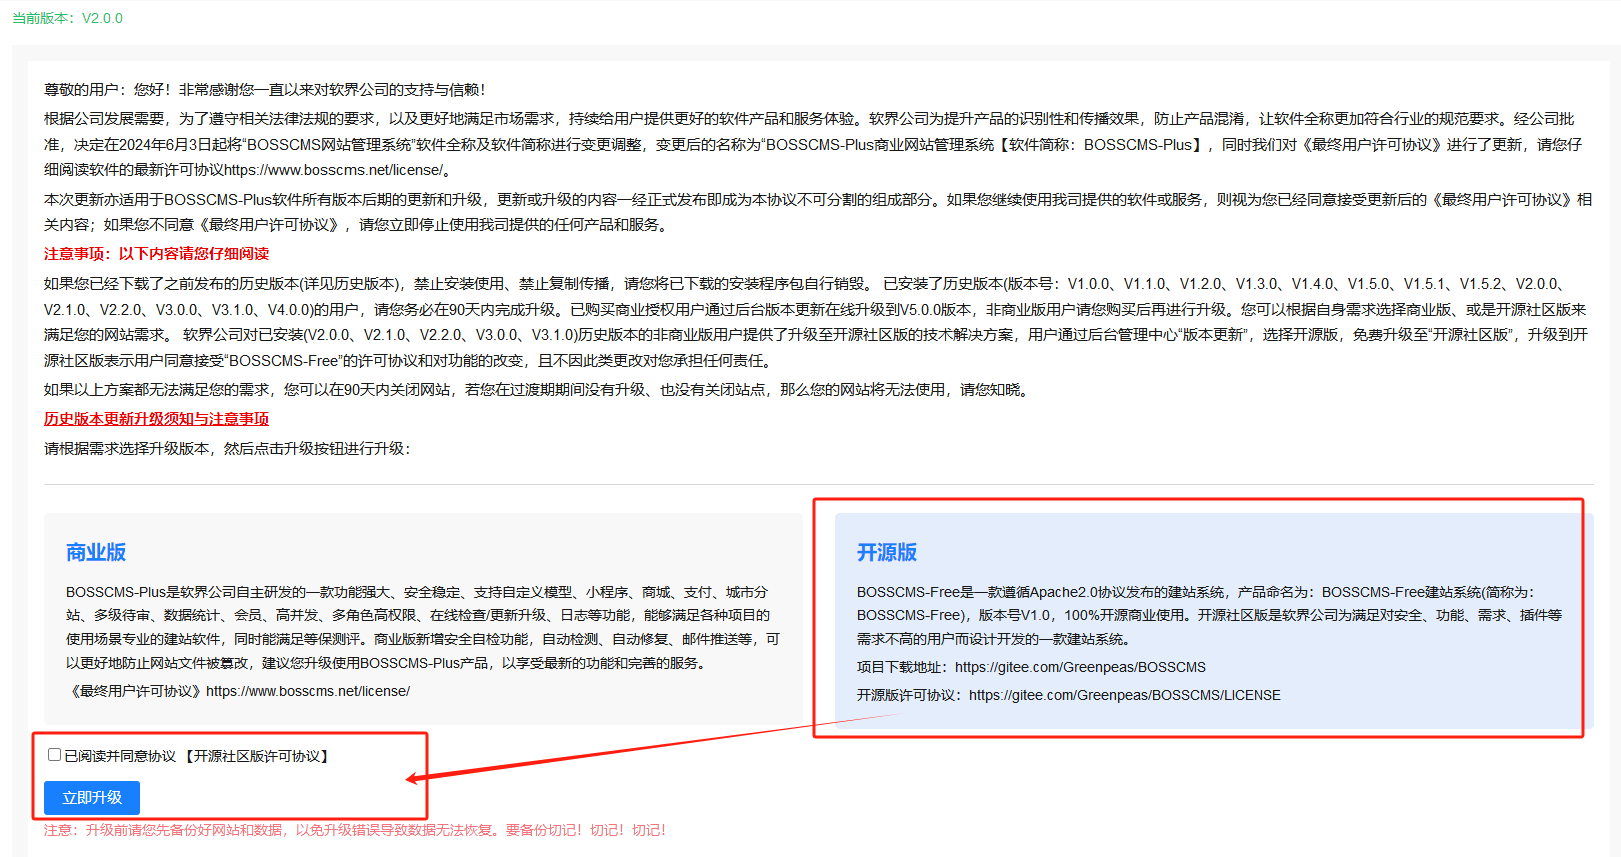Select the 开源版 heading
Viewport: 1621px width, 857px height.
click(x=886, y=553)
